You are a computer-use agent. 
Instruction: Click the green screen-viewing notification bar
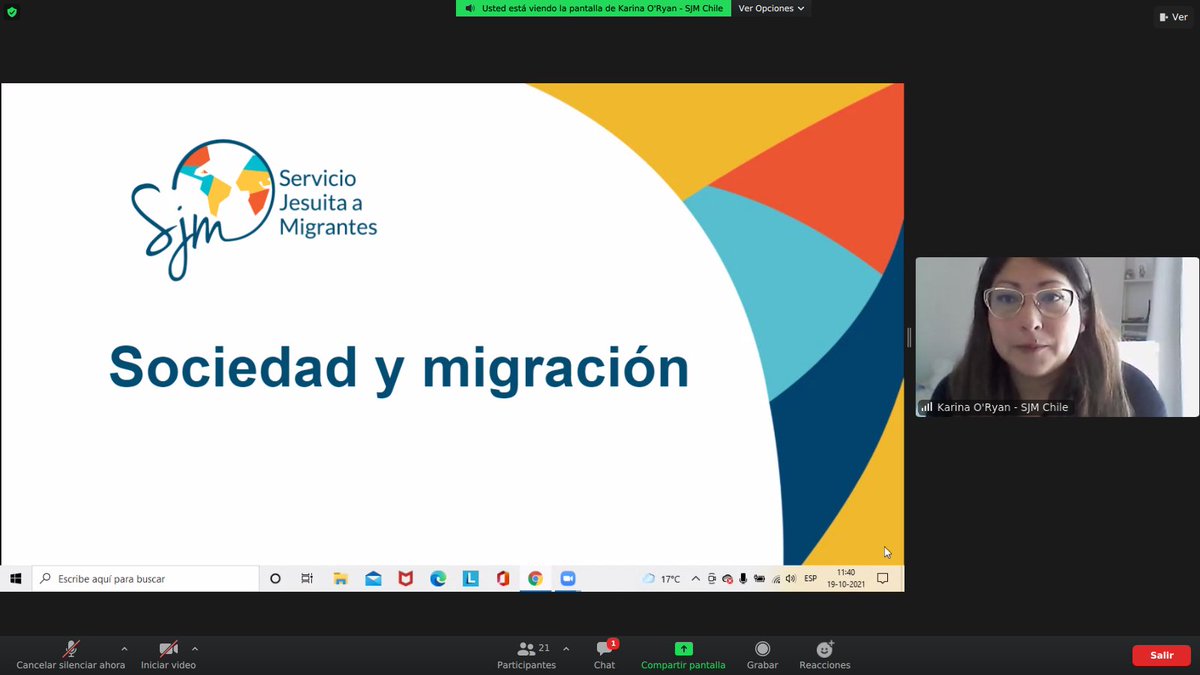point(593,8)
